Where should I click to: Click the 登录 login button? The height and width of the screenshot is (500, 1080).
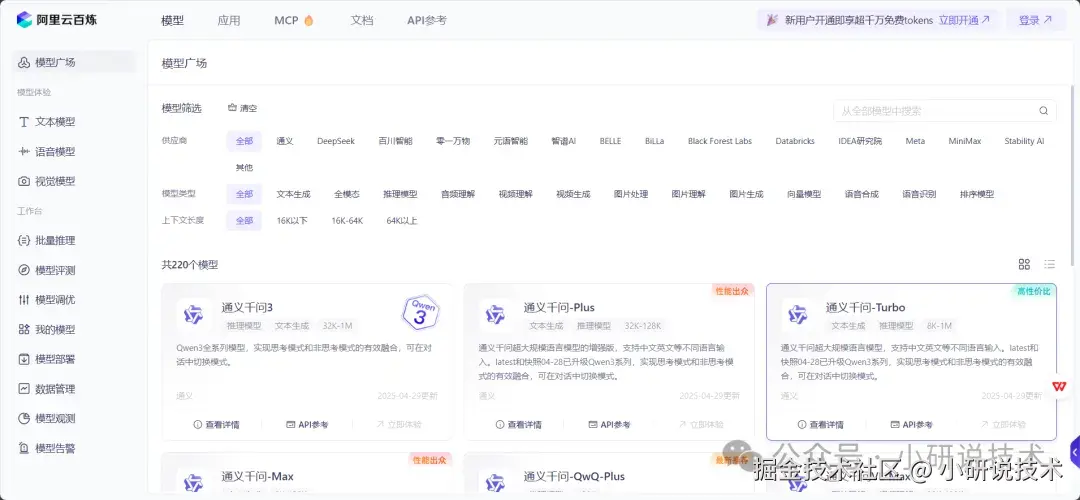(1036, 20)
